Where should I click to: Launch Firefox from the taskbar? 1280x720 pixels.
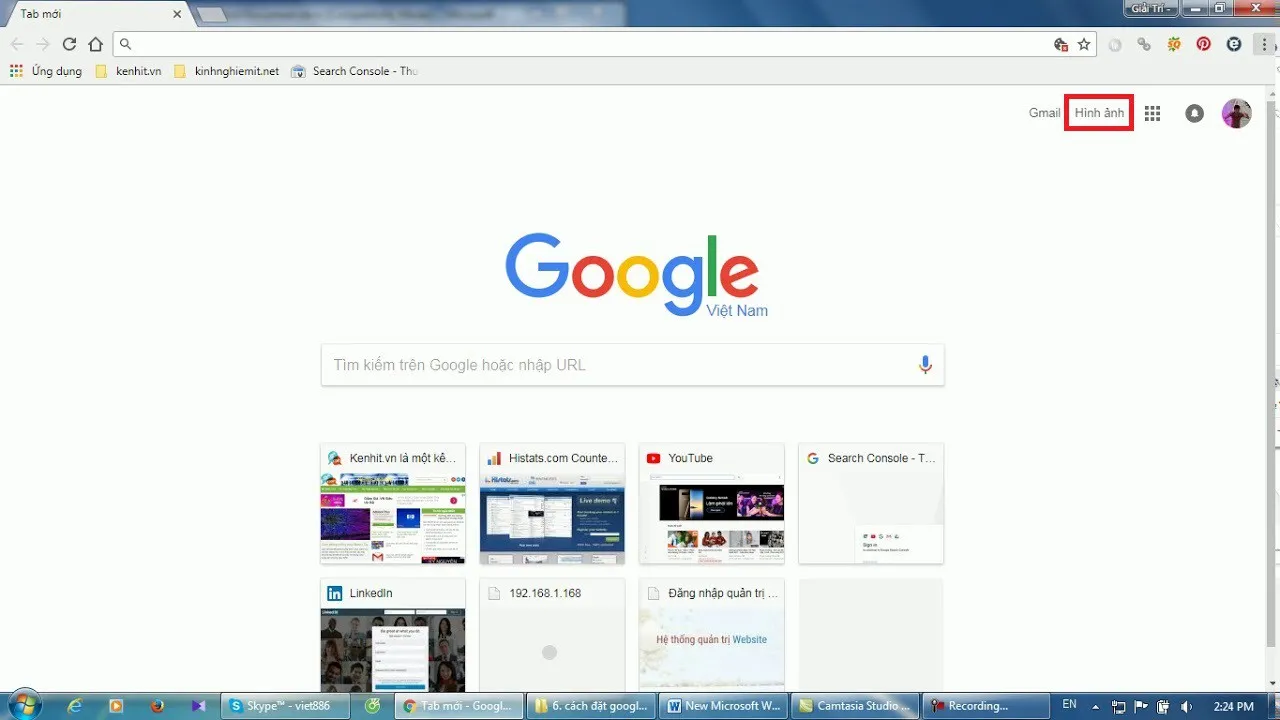[x=157, y=706]
